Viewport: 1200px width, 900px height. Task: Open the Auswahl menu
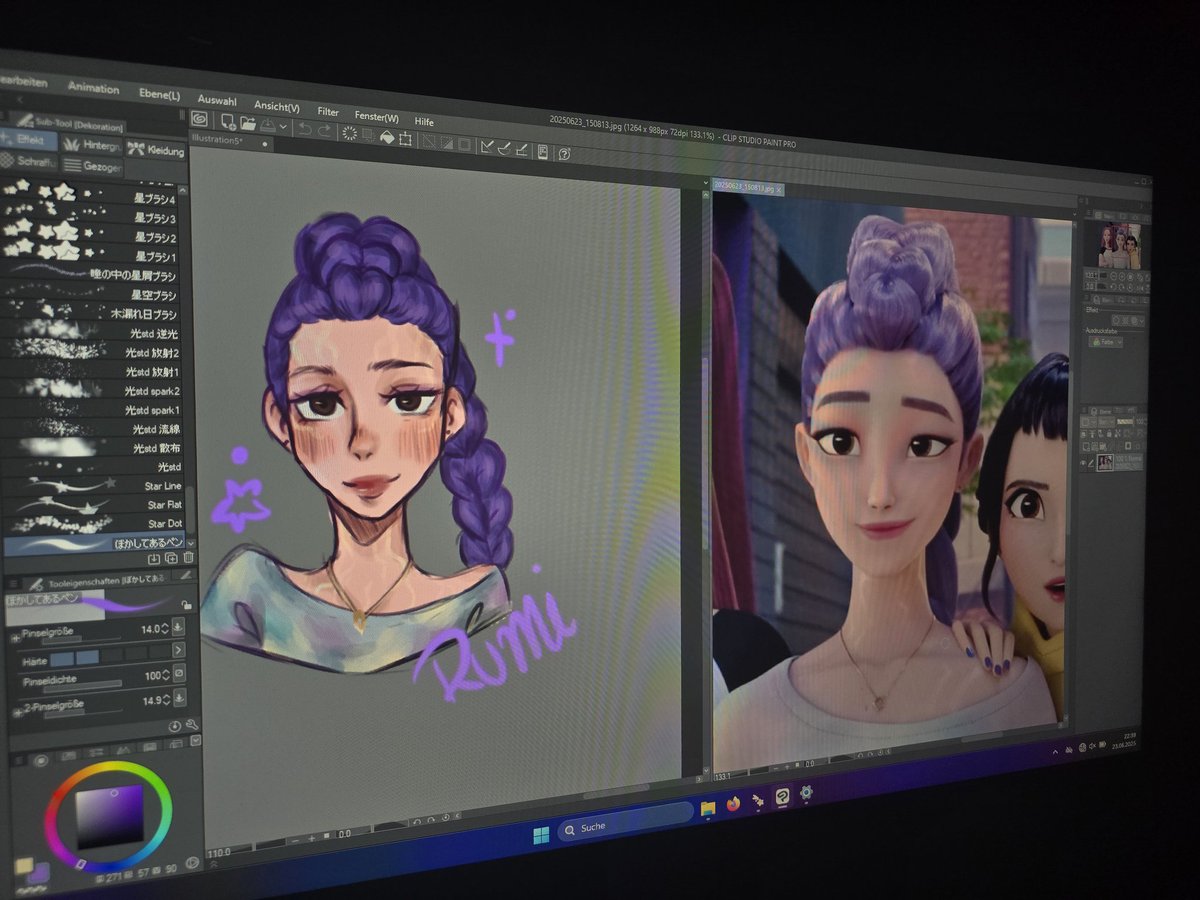point(217,101)
